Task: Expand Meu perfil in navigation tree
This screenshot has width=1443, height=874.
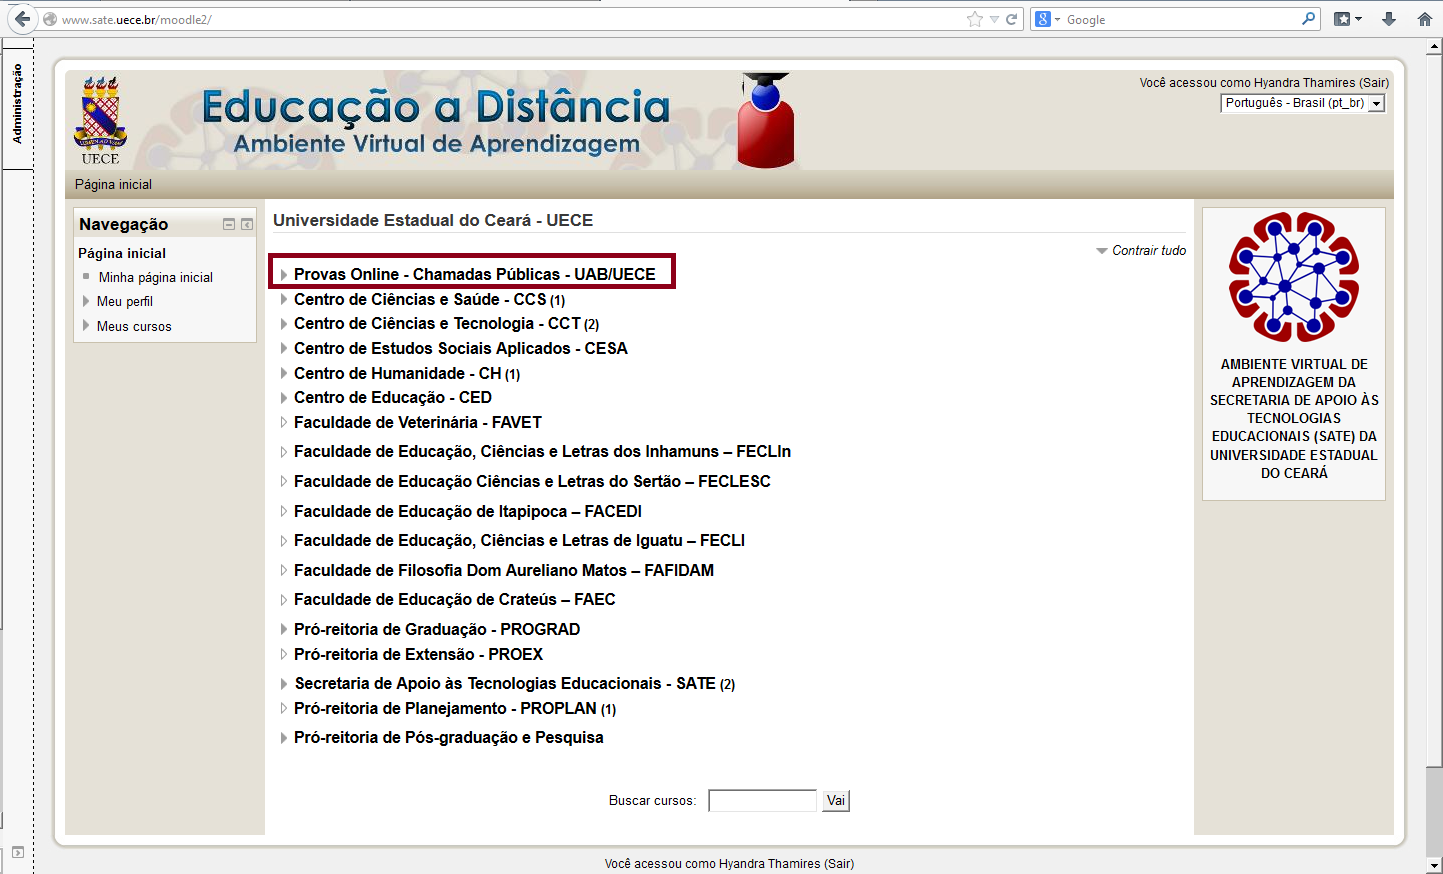Action: 86,301
